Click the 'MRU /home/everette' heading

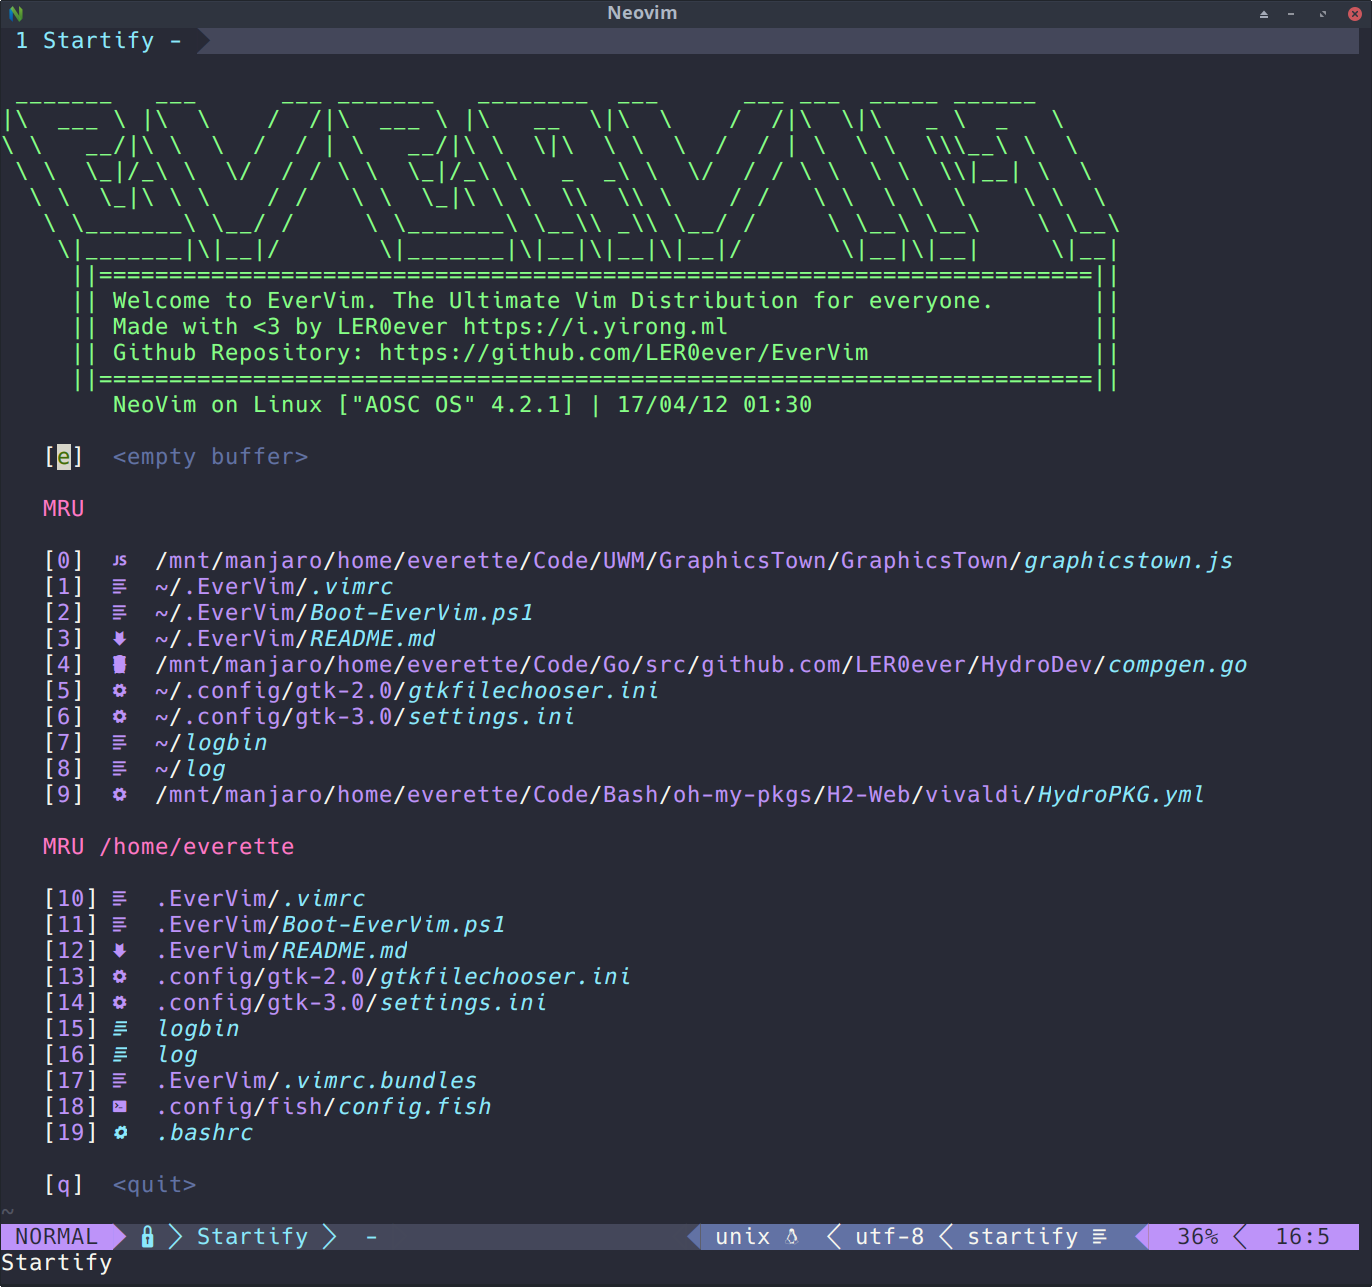tap(169, 847)
